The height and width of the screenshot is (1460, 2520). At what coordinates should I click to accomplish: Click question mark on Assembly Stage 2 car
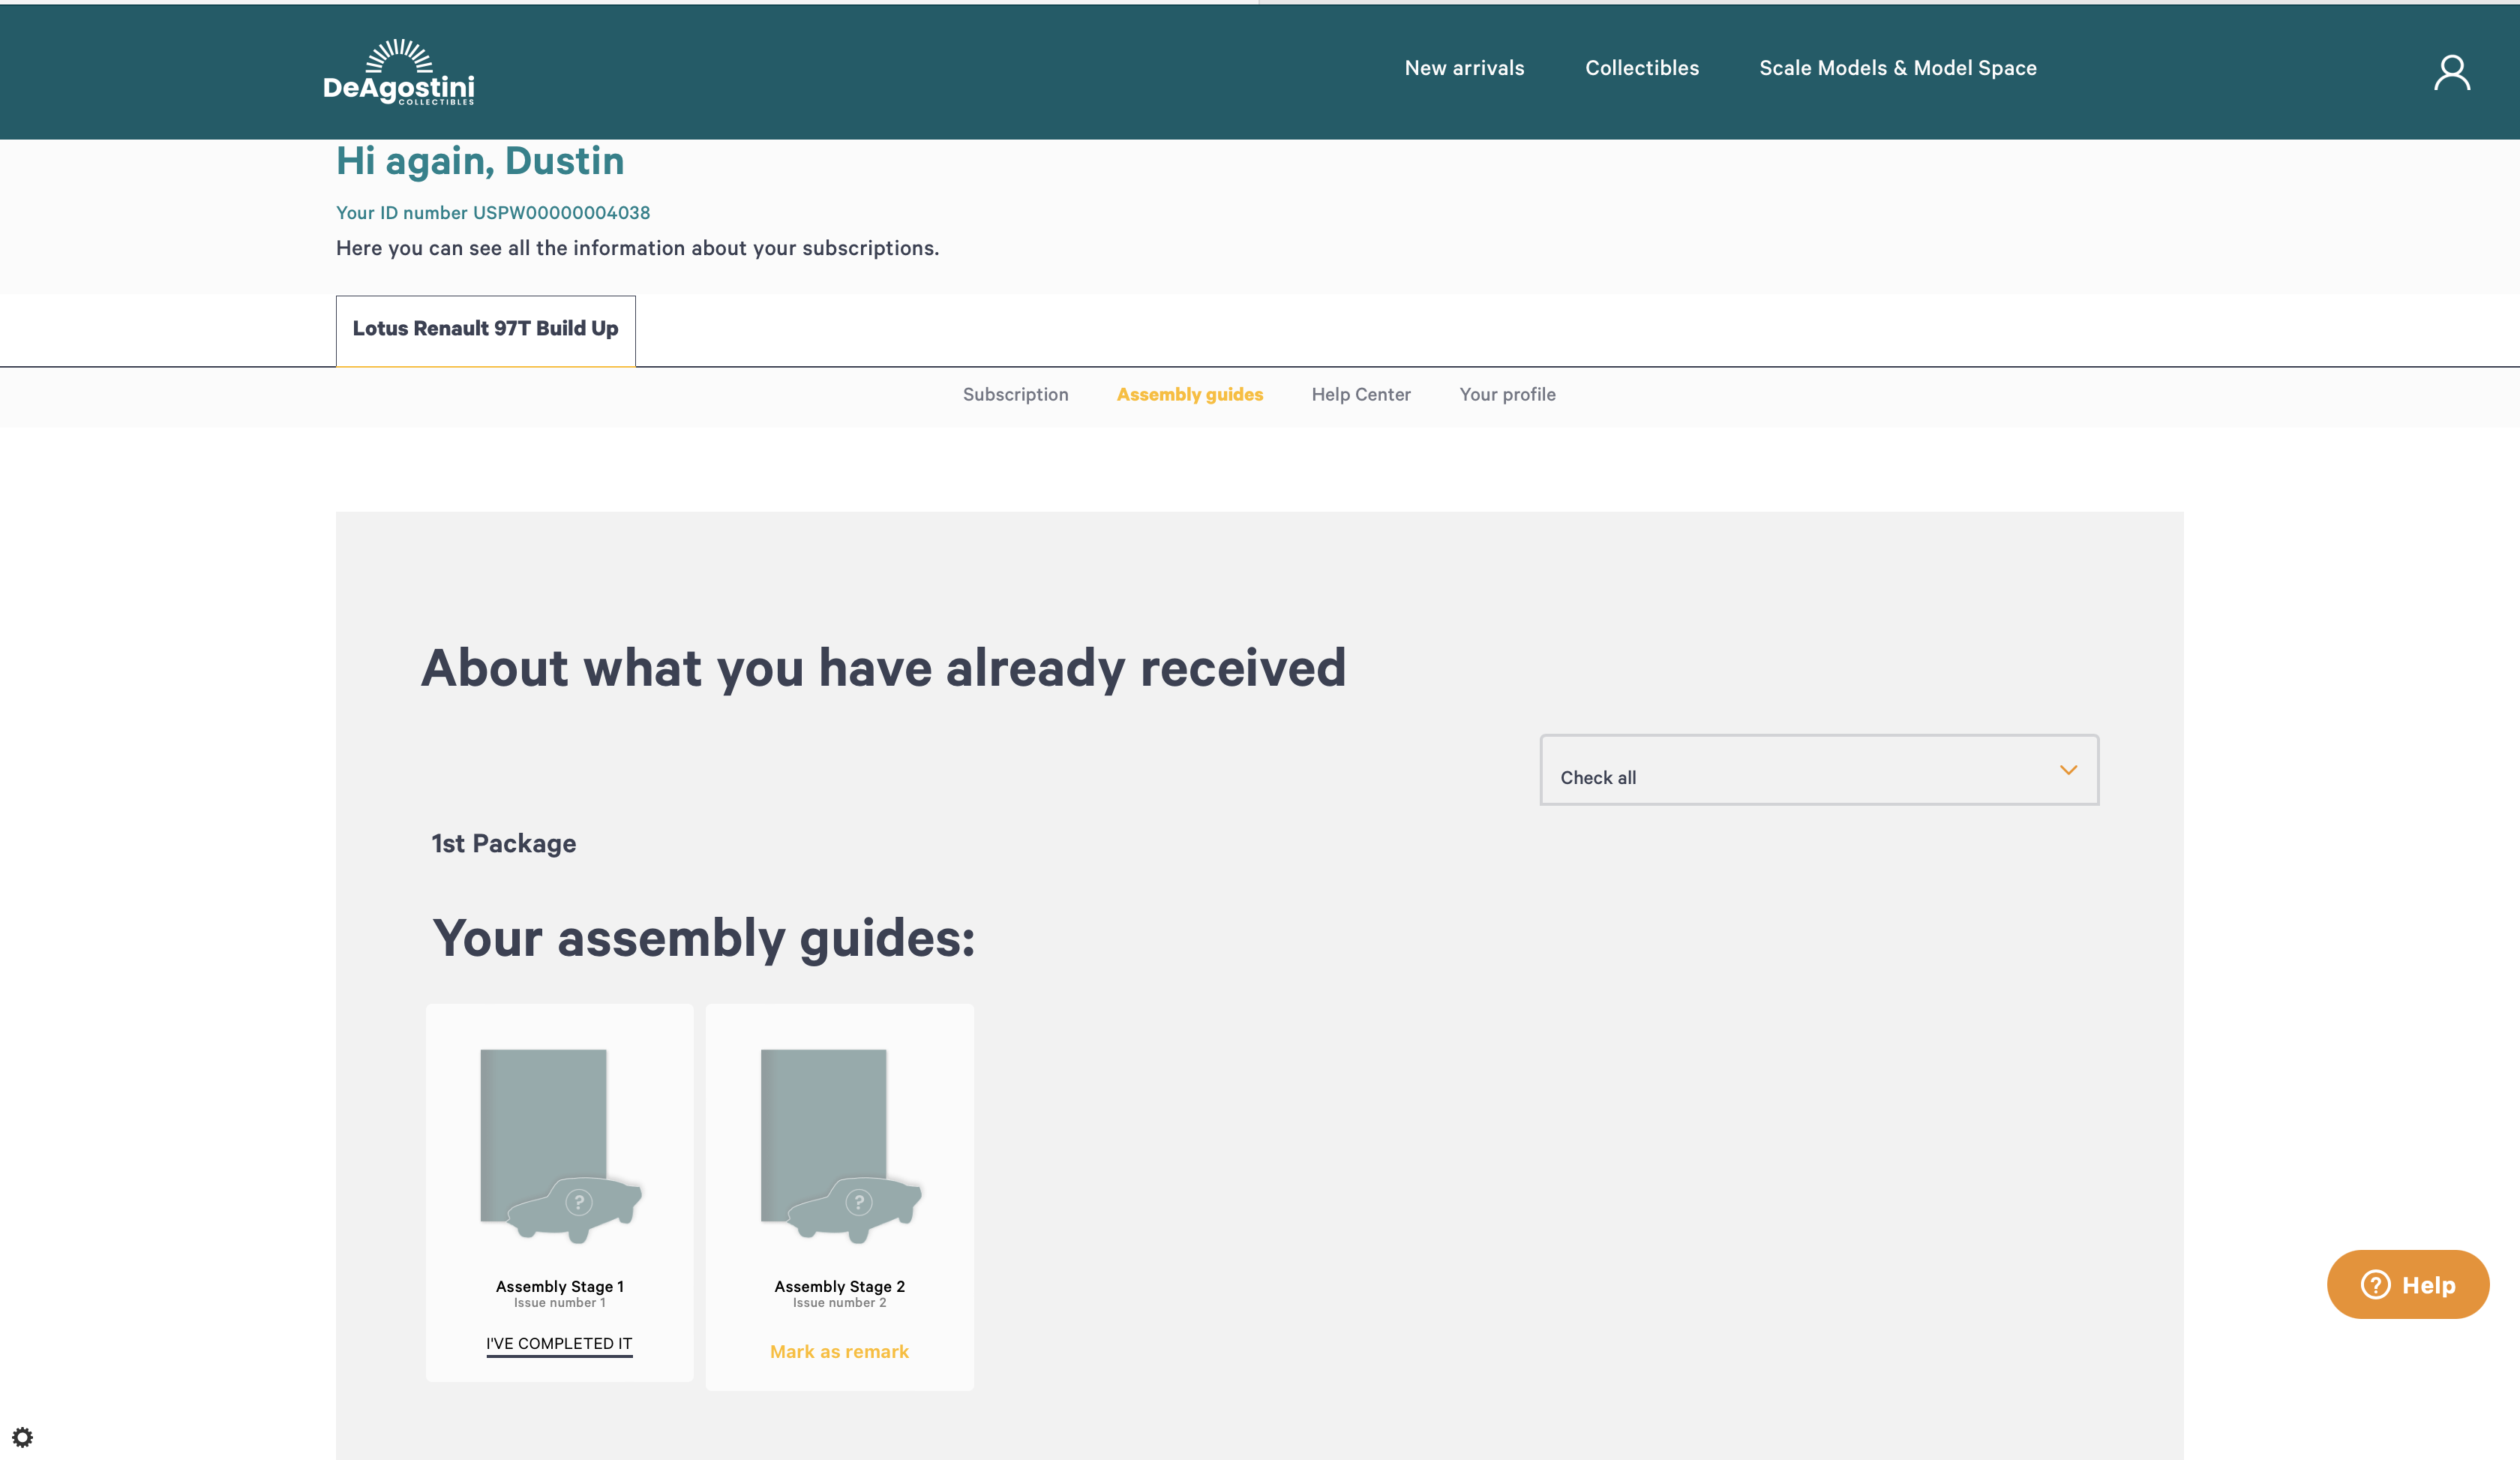(x=859, y=1202)
